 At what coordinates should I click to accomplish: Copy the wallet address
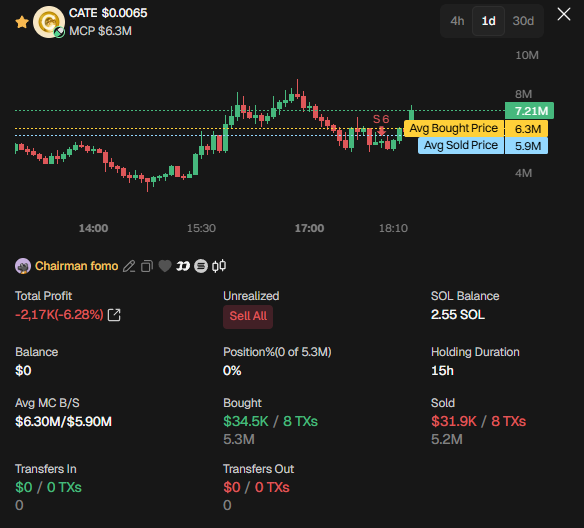coord(147,266)
